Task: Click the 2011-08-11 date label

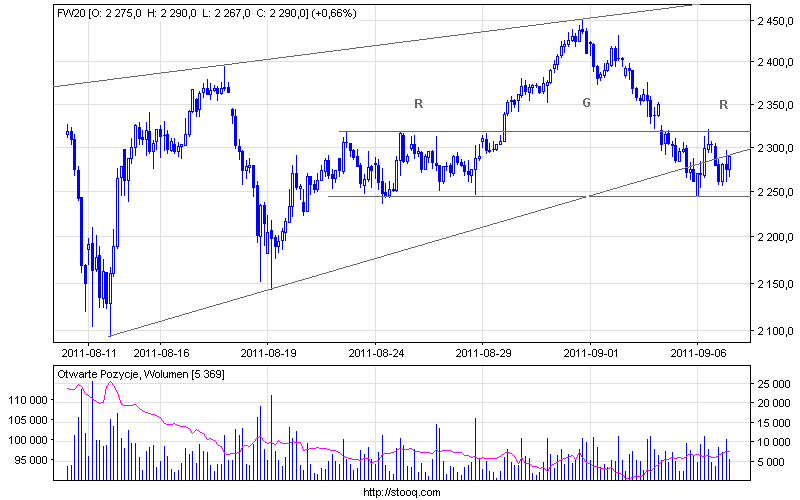Action: pos(89,353)
